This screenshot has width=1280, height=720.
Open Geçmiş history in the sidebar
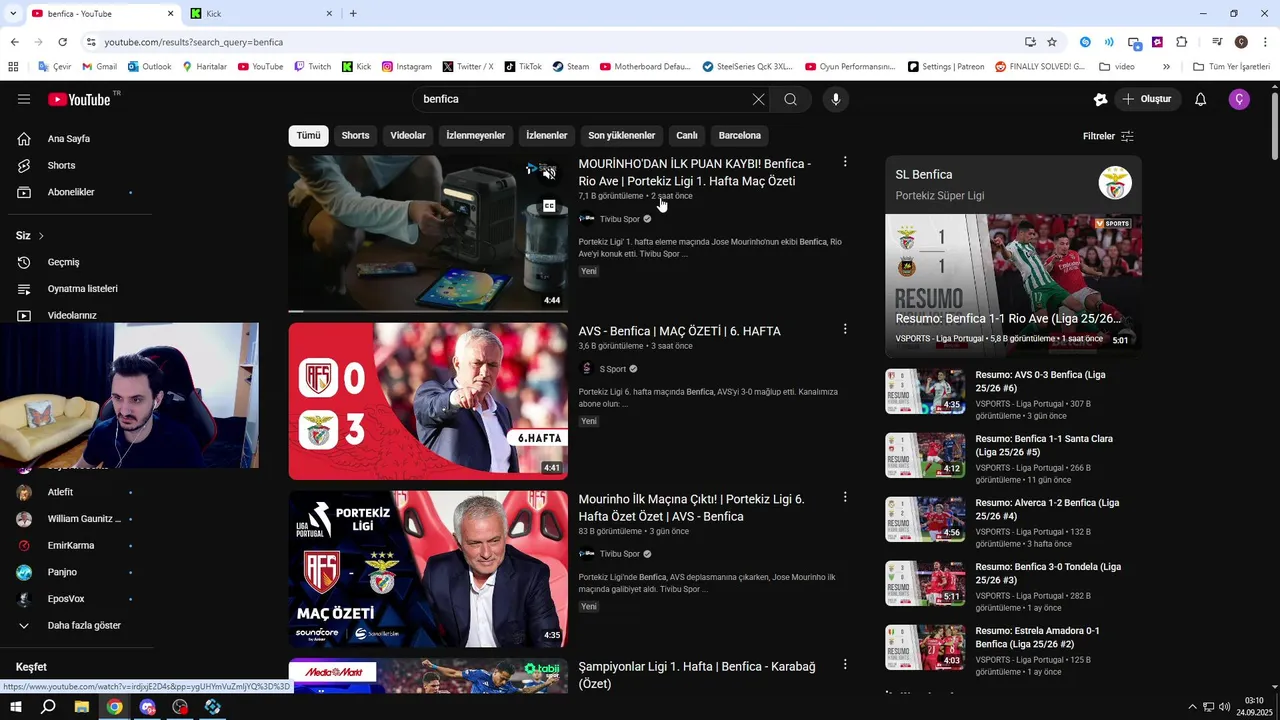click(x=62, y=262)
